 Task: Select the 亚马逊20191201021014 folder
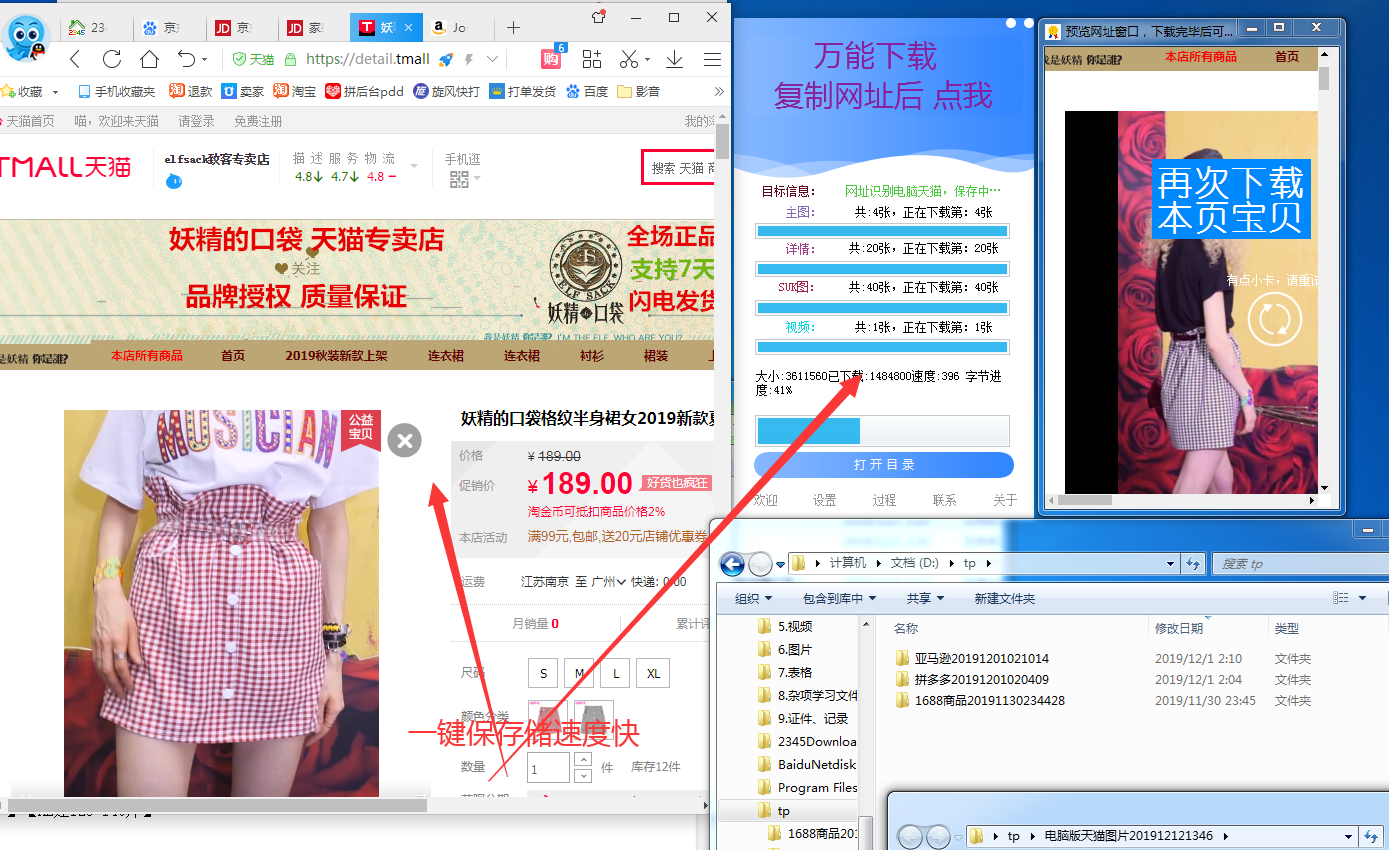pyautogui.click(x=971, y=658)
